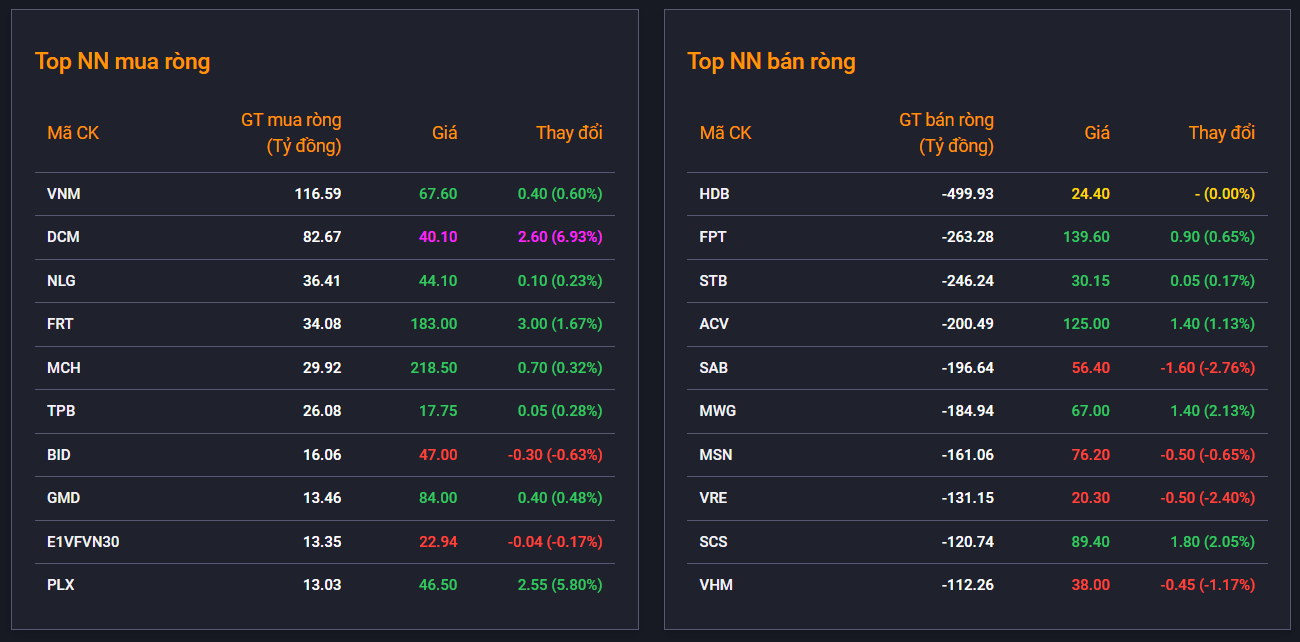Click the E1VFVN30 price 22.94

point(438,542)
